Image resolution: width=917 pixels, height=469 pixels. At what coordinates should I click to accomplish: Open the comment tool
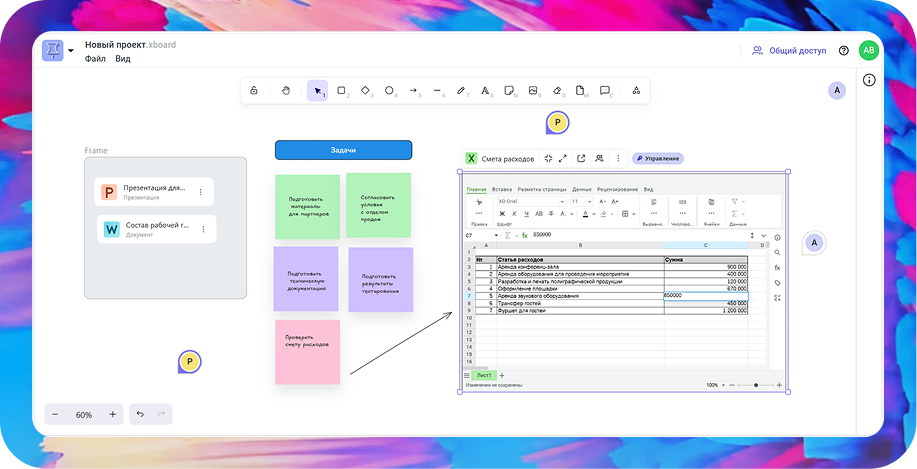point(605,91)
